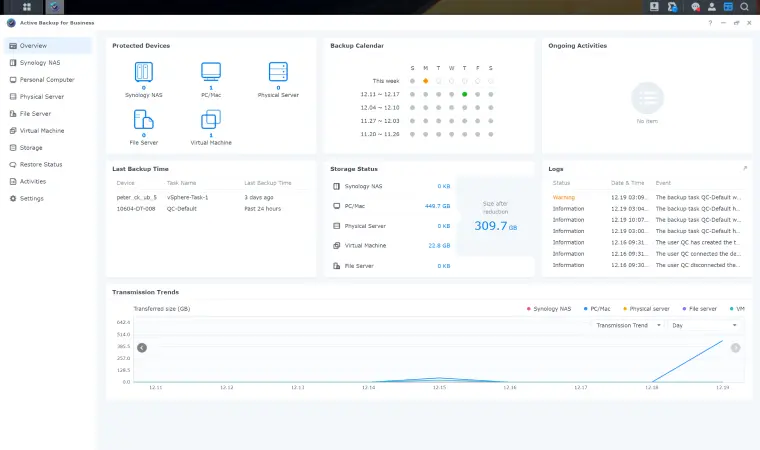
Task: Open Personal Computer in the sidebar
Action: coord(48,80)
